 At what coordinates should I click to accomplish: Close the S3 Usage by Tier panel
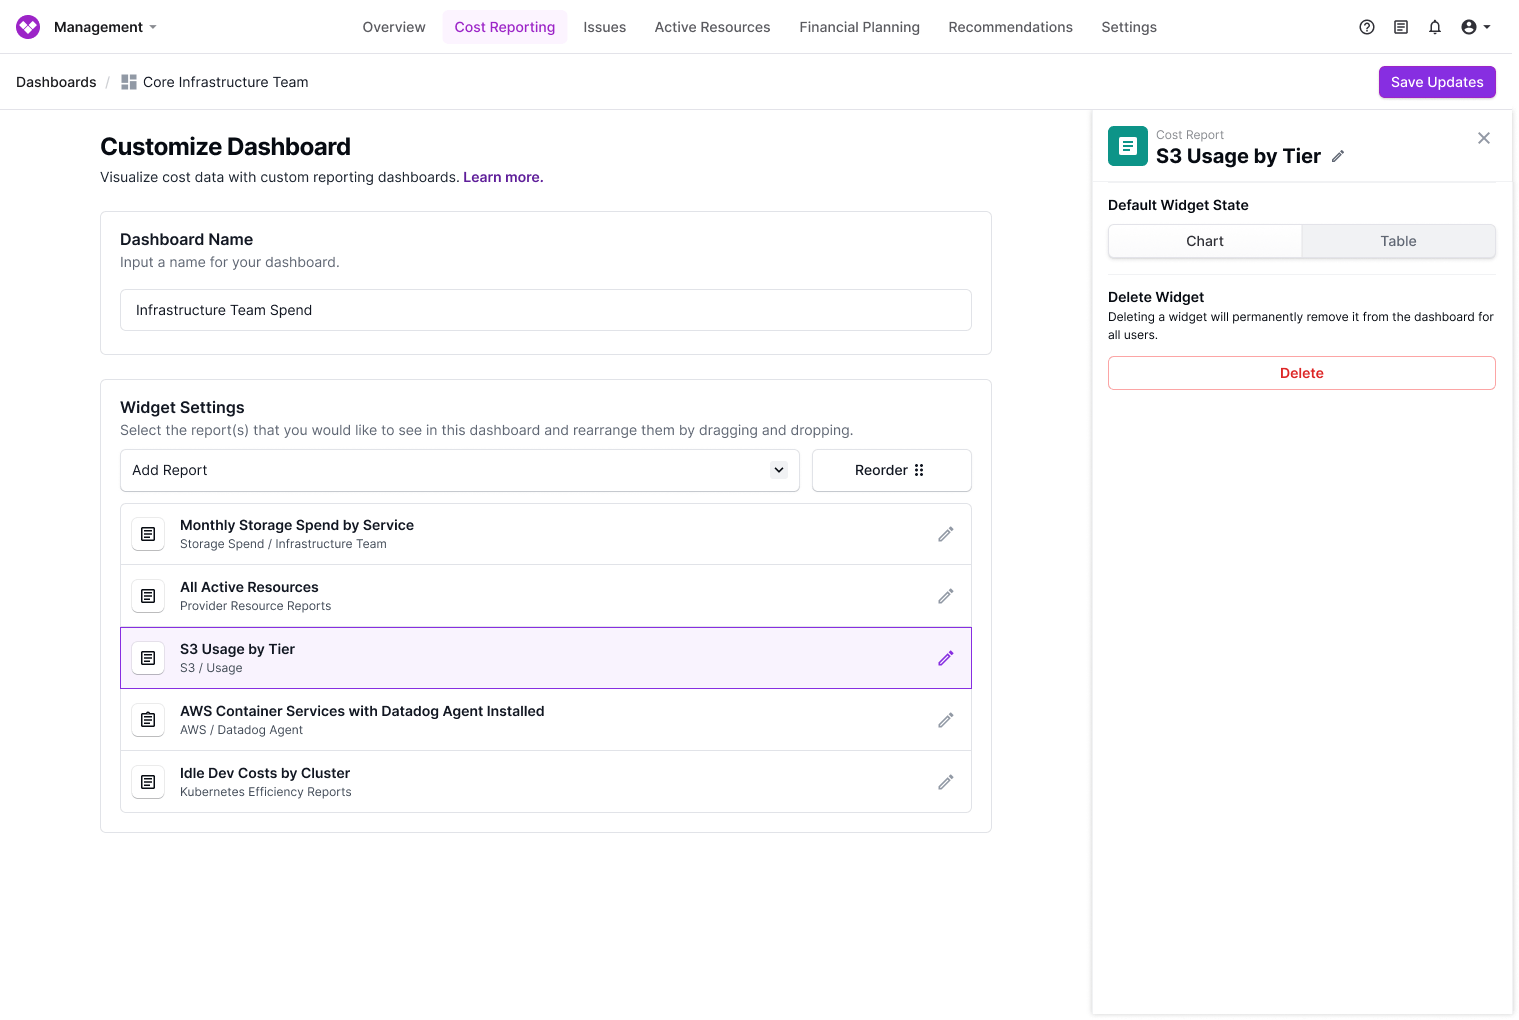tap(1483, 138)
